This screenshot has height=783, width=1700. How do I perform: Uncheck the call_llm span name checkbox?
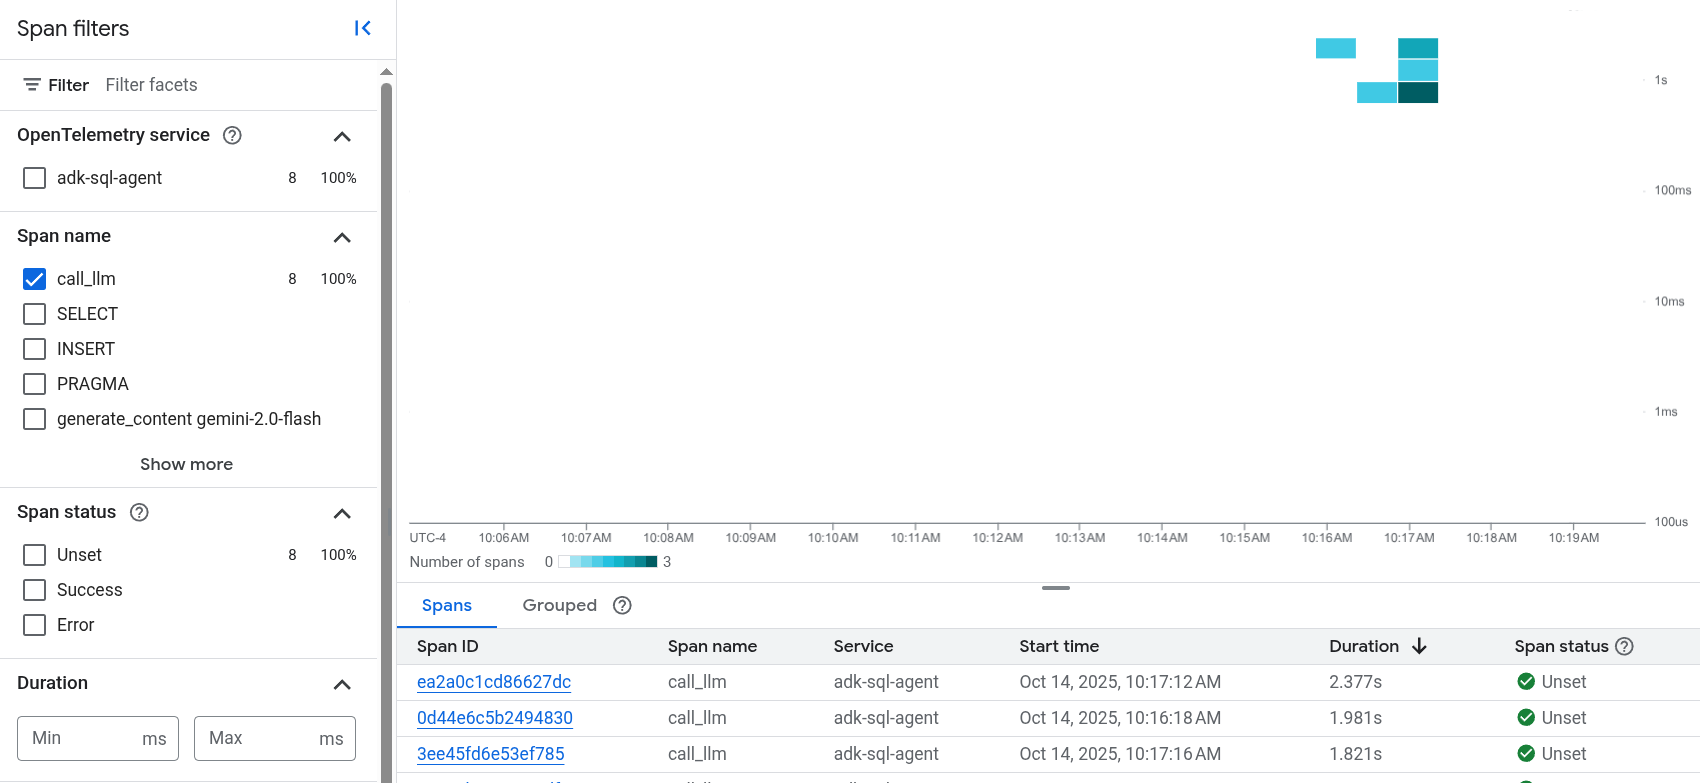(34, 279)
